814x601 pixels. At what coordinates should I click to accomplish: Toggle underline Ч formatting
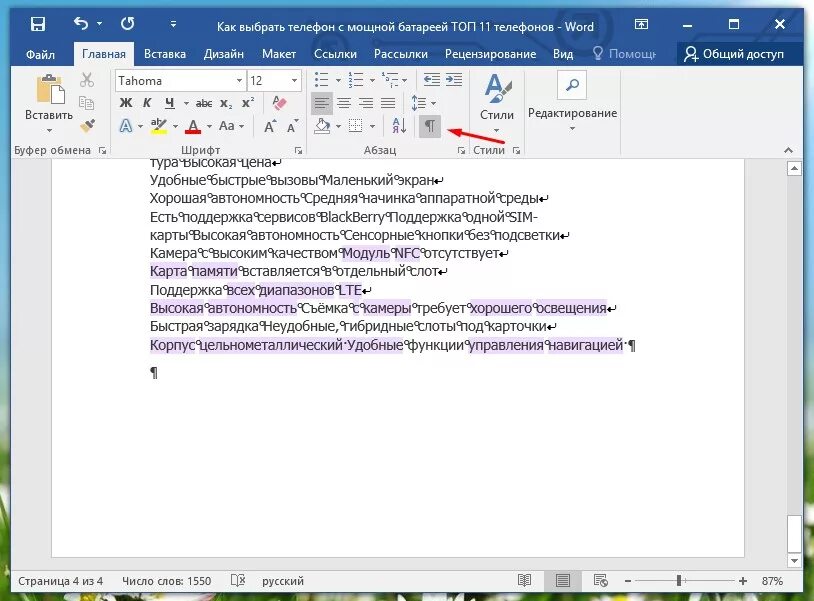tap(170, 103)
